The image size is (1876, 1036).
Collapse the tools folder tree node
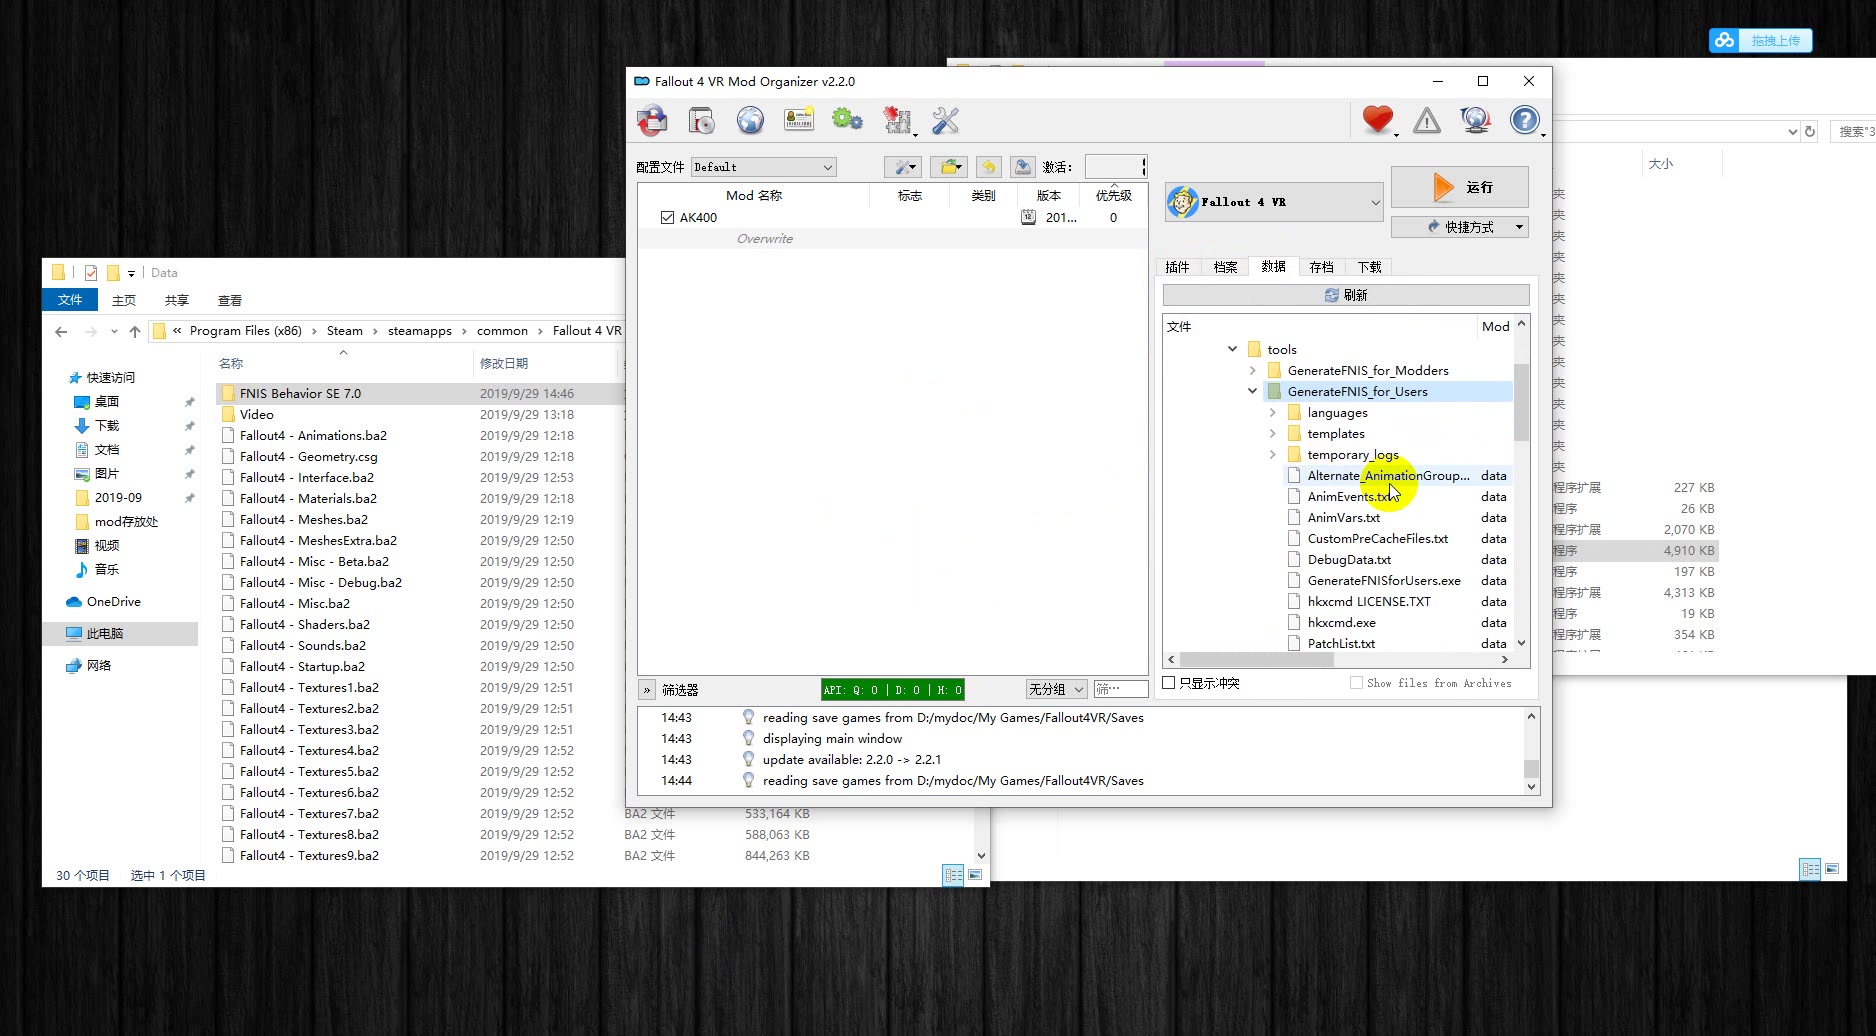pyautogui.click(x=1232, y=349)
